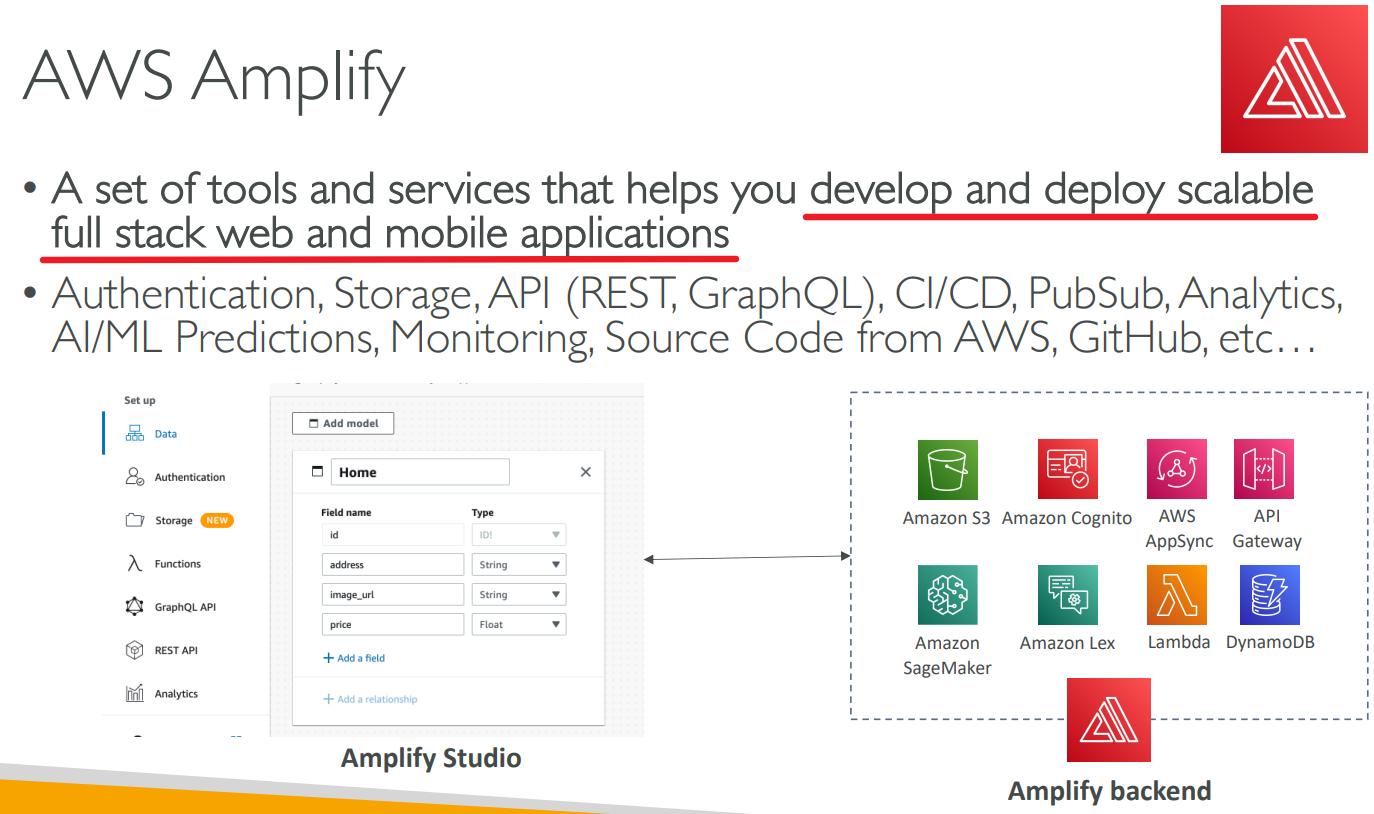1374x814 pixels.
Task: Click the Home model name input field
Action: click(419, 472)
